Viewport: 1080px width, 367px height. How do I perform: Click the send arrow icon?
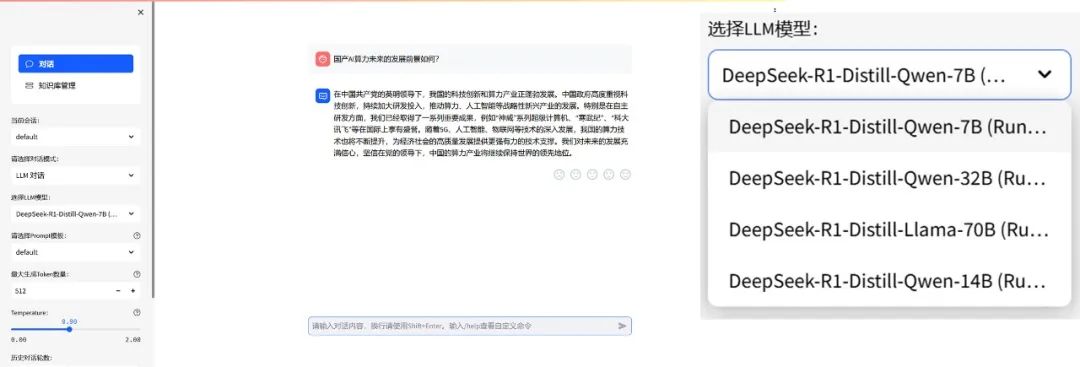pyautogui.click(x=623, y=326)
